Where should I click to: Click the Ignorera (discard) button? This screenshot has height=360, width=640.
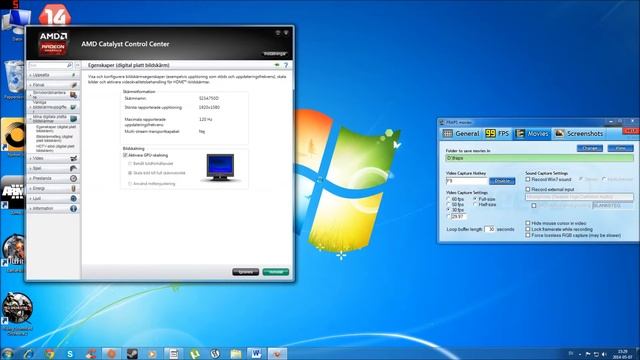(245, 272)
